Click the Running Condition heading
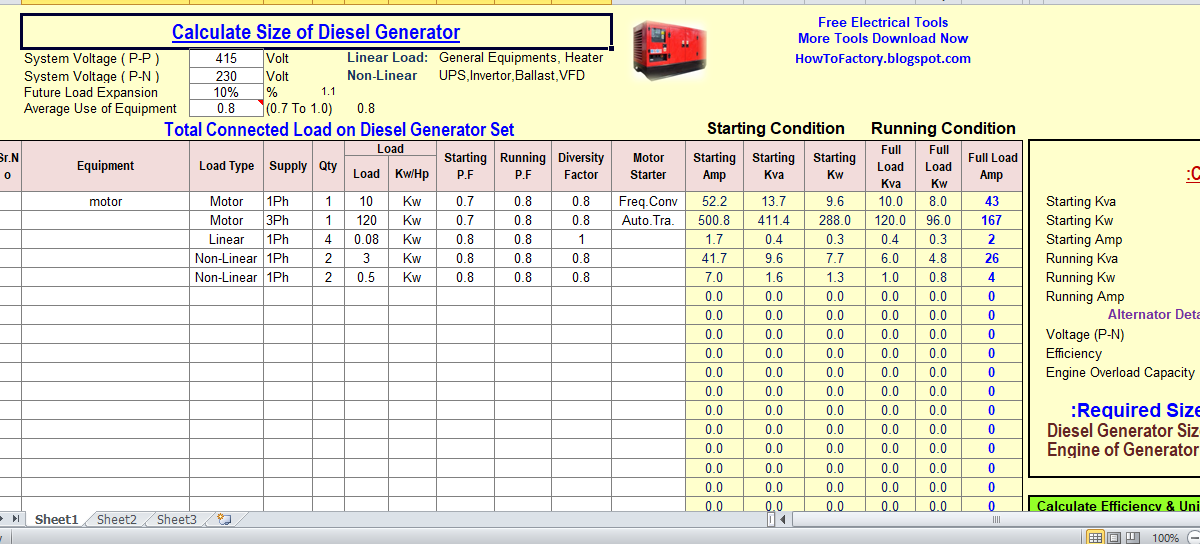Screen dimensions: 1200x544 coord(943,128)
